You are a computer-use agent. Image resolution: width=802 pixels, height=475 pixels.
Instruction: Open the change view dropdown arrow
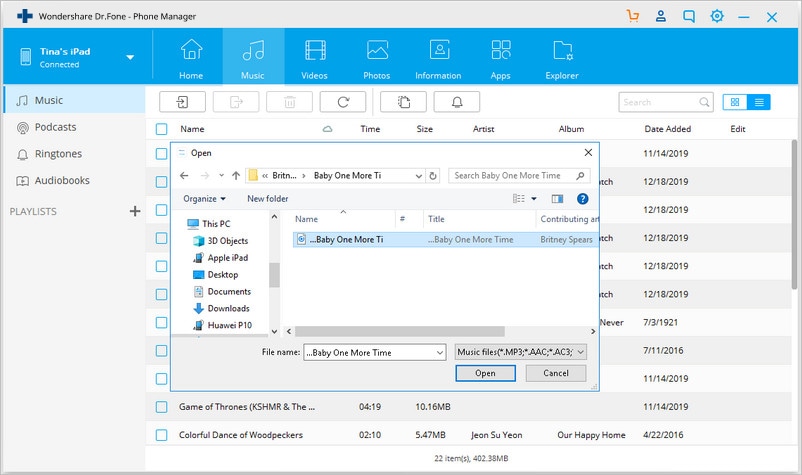point(534,199)
